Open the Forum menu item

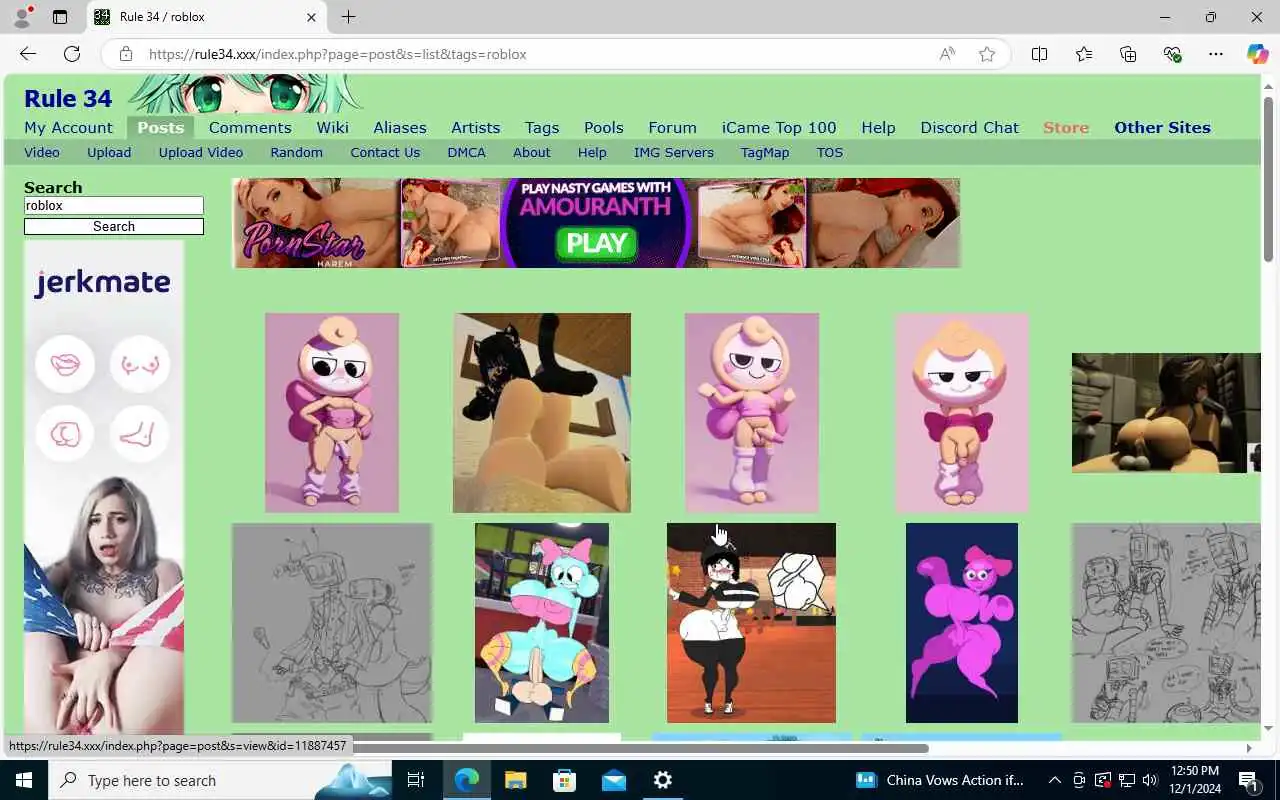672,128
